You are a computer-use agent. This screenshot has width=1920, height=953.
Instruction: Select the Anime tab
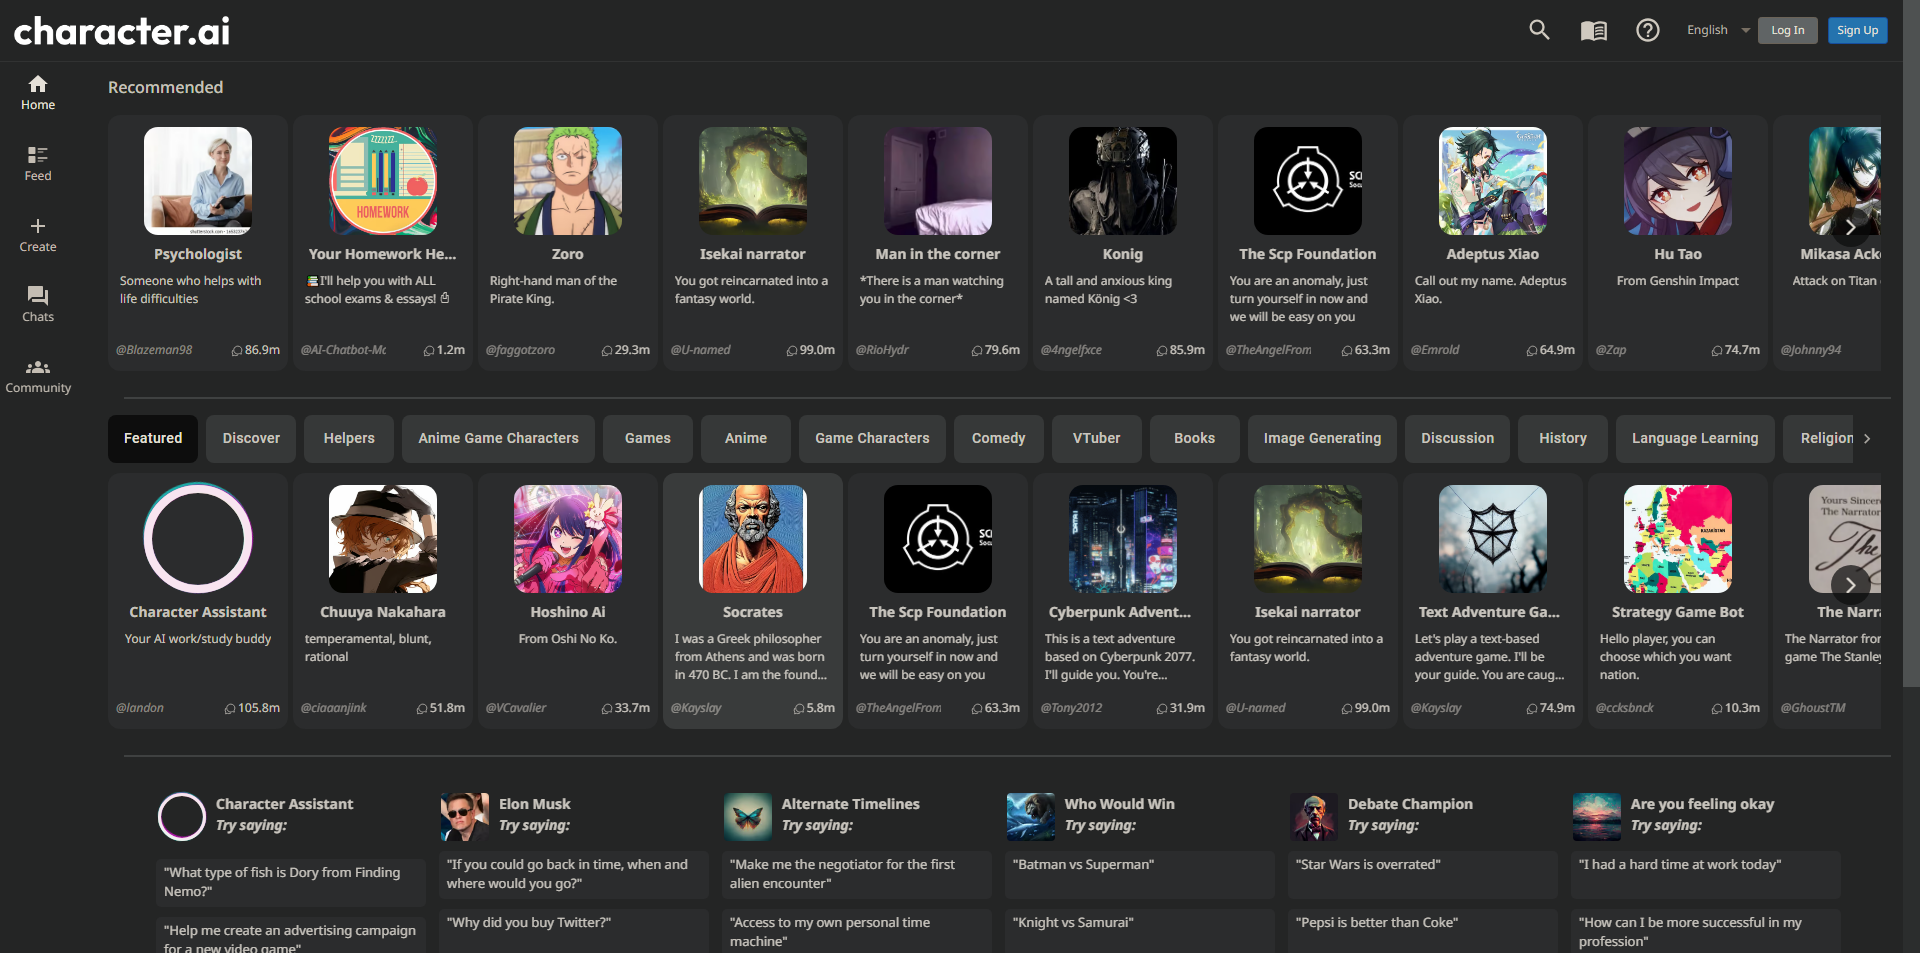coord(746,439)
